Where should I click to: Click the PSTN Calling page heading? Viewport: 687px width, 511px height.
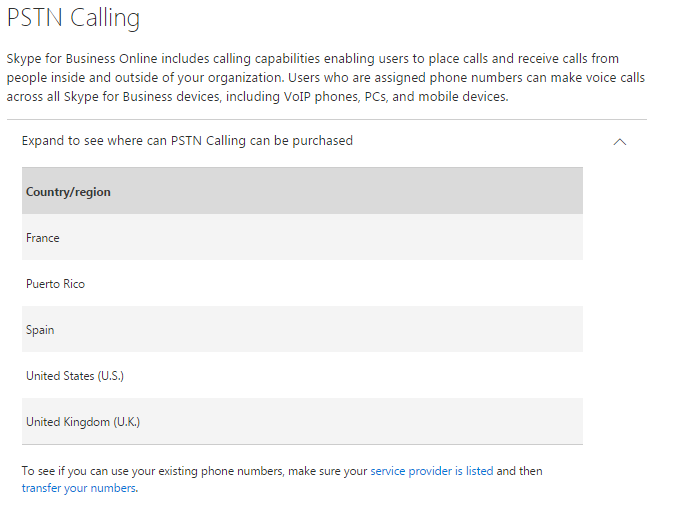click(73, 18)
